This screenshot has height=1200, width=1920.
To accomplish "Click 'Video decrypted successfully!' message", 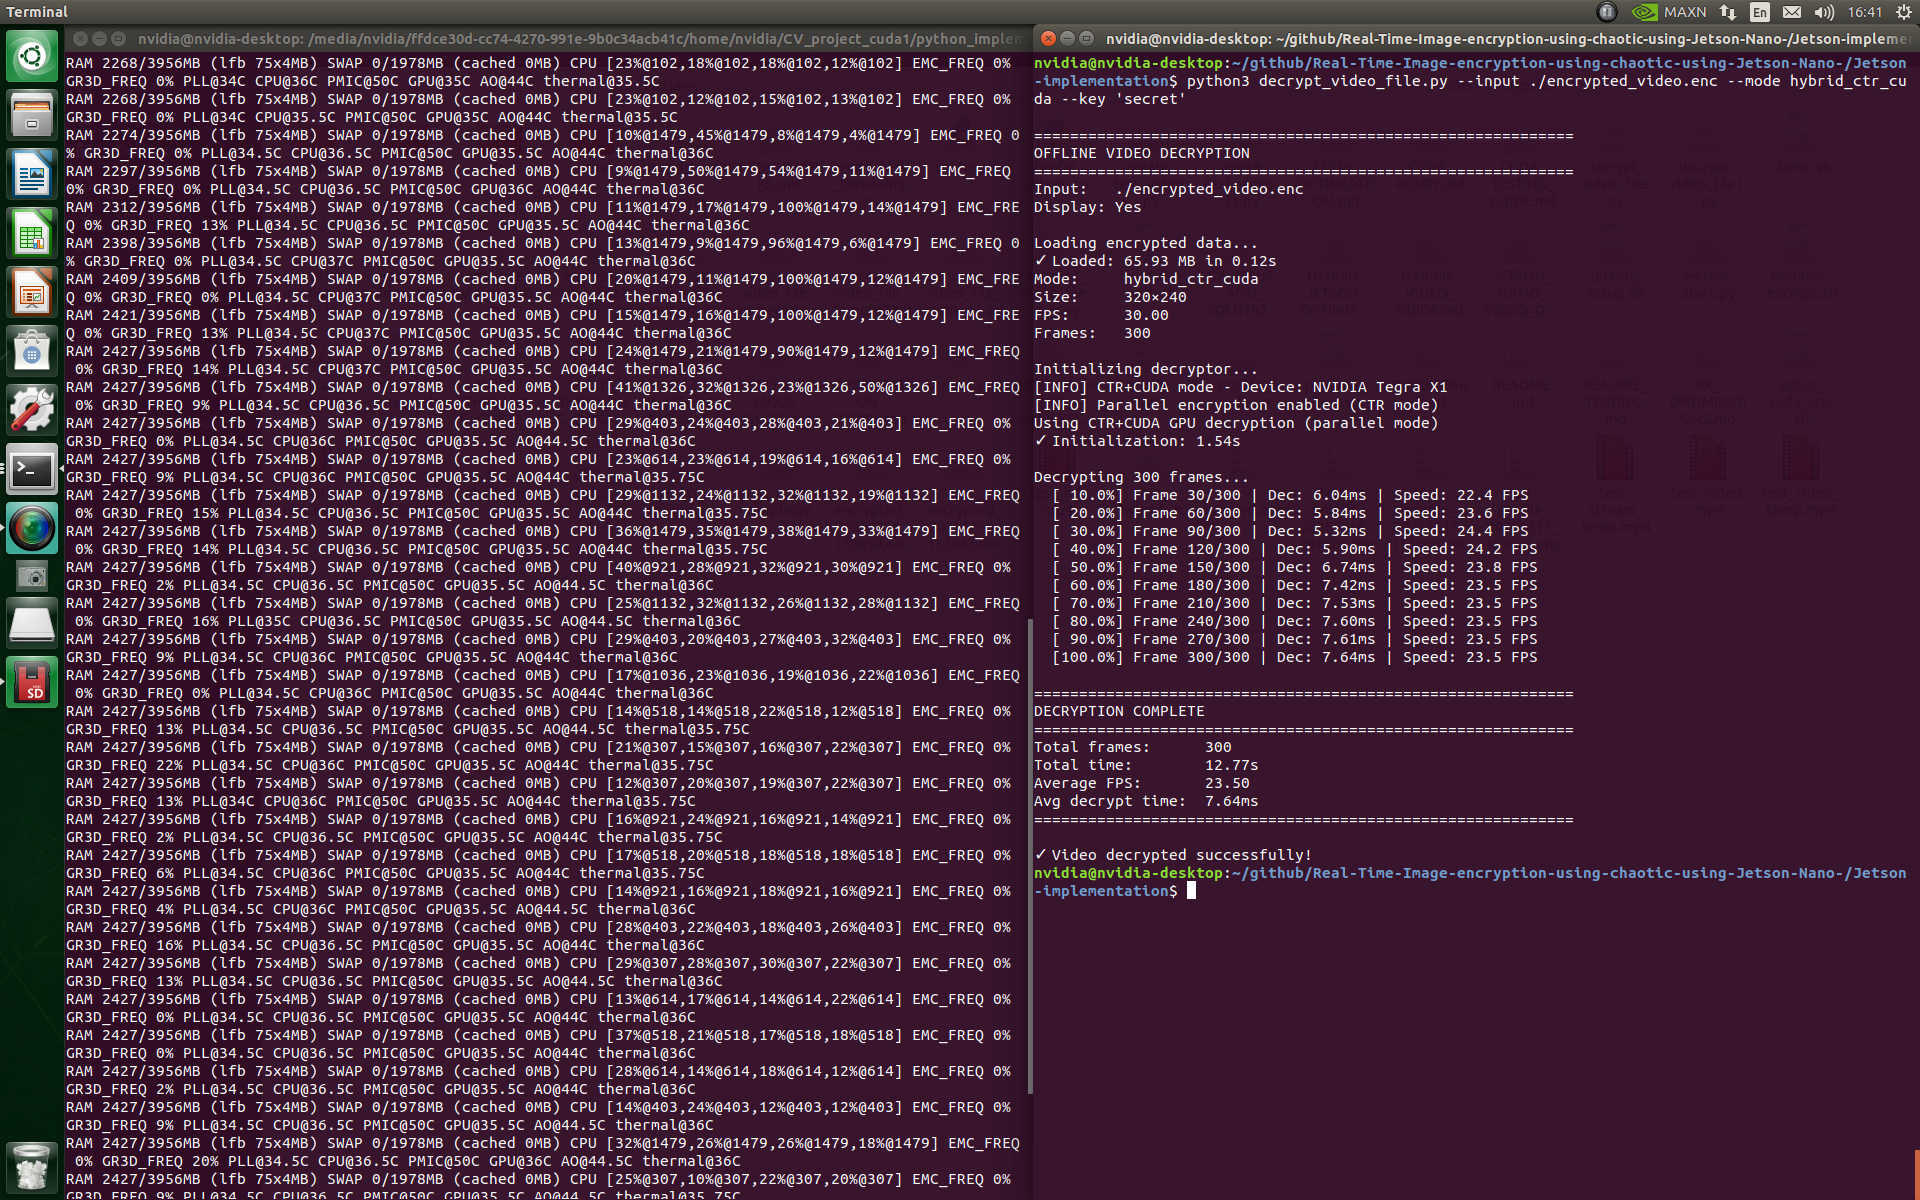I will pyautogui.click(x=1173, y=855).
